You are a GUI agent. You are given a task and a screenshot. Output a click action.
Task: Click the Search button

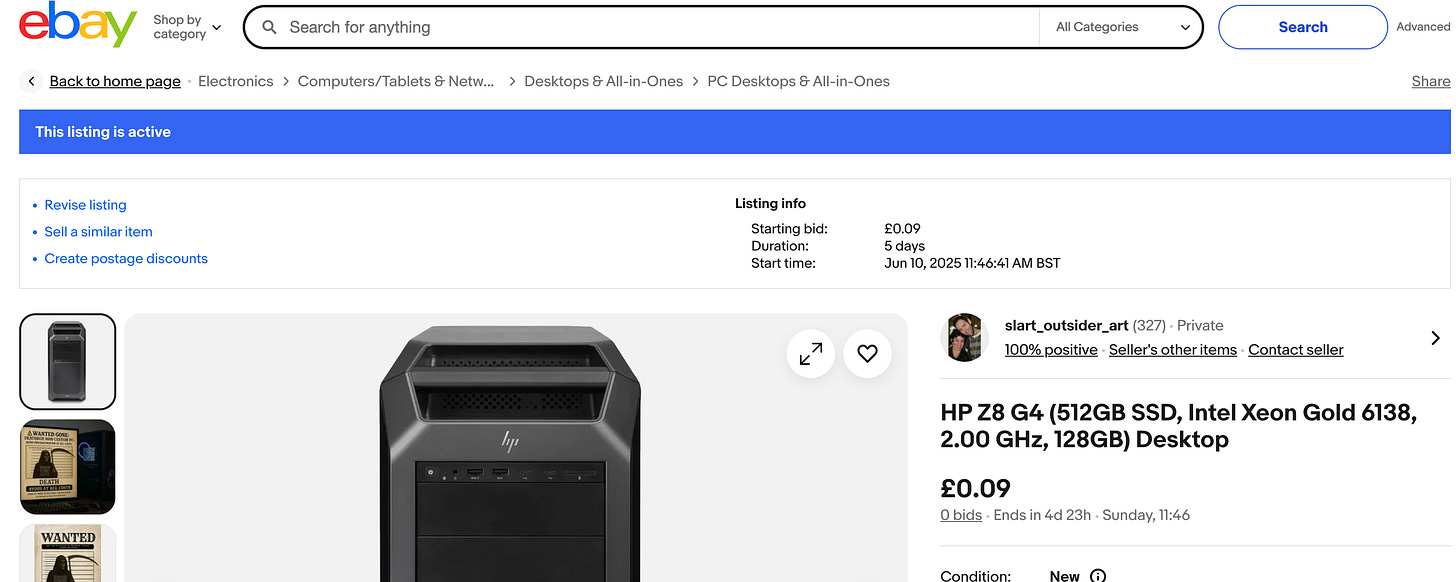click(x=1303, y=27)
